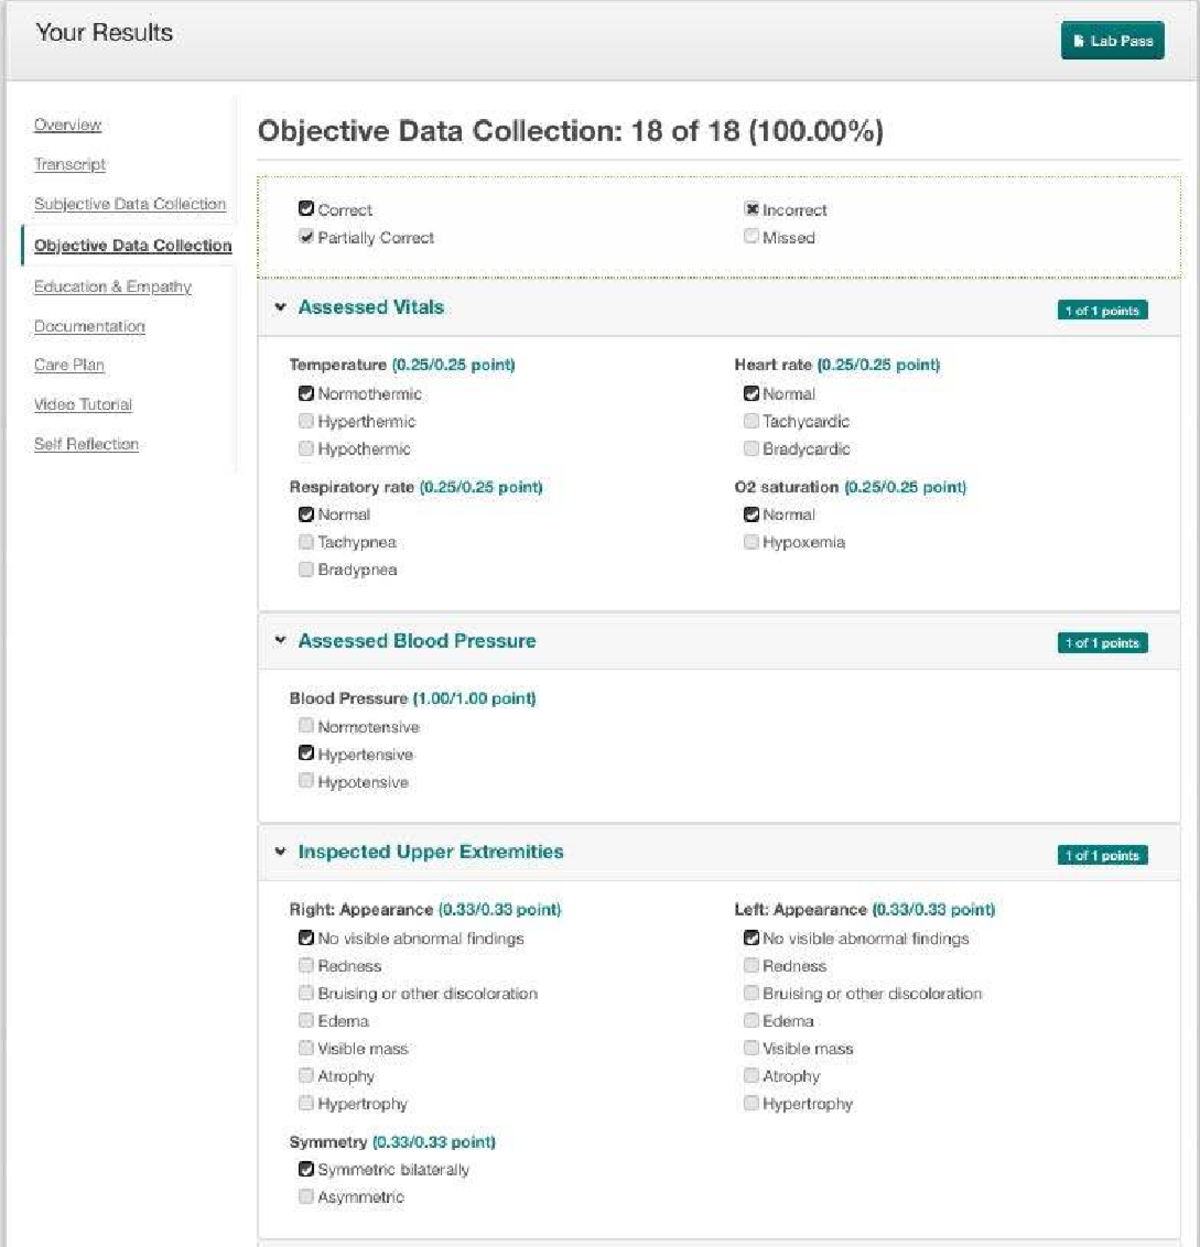Click the Objective Data Collection score heading
Screen dimensions: 1200x1247
click(571, 132)
